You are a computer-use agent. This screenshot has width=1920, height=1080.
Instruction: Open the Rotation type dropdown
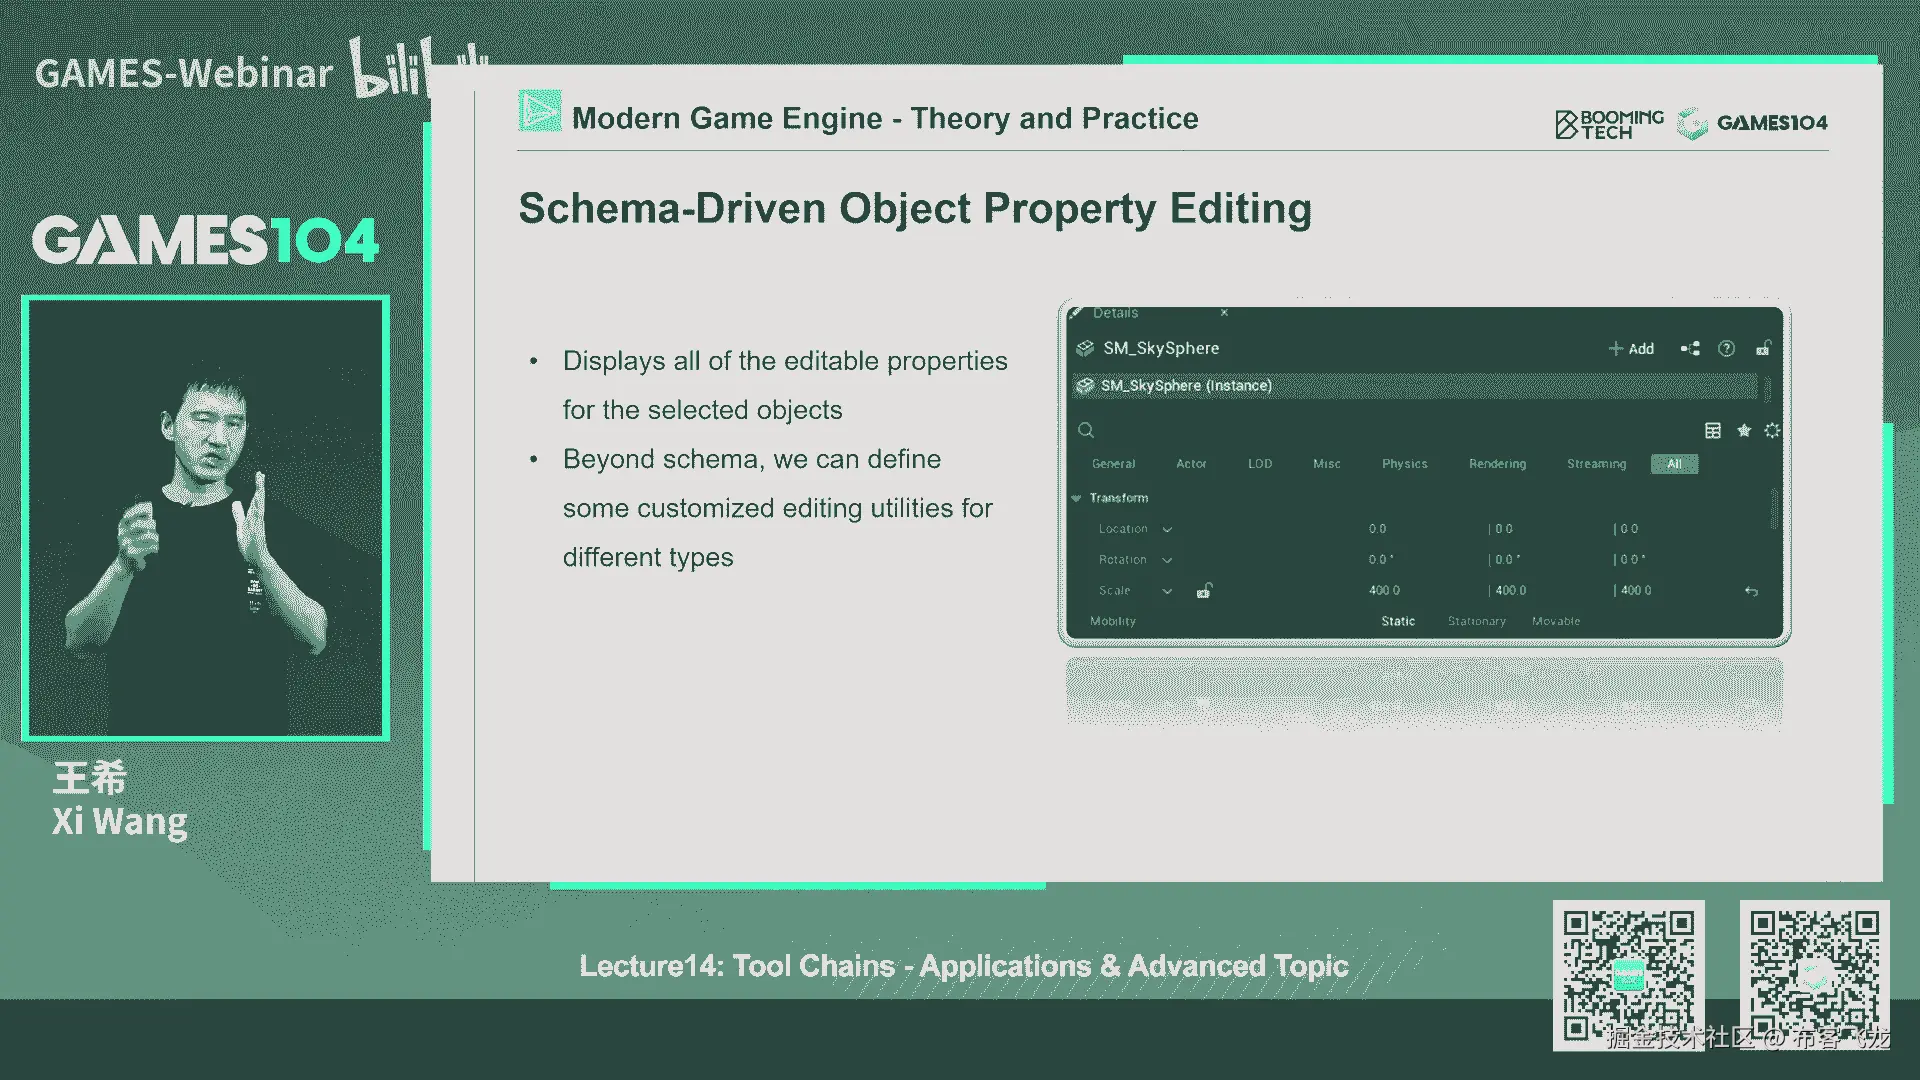1167,561
